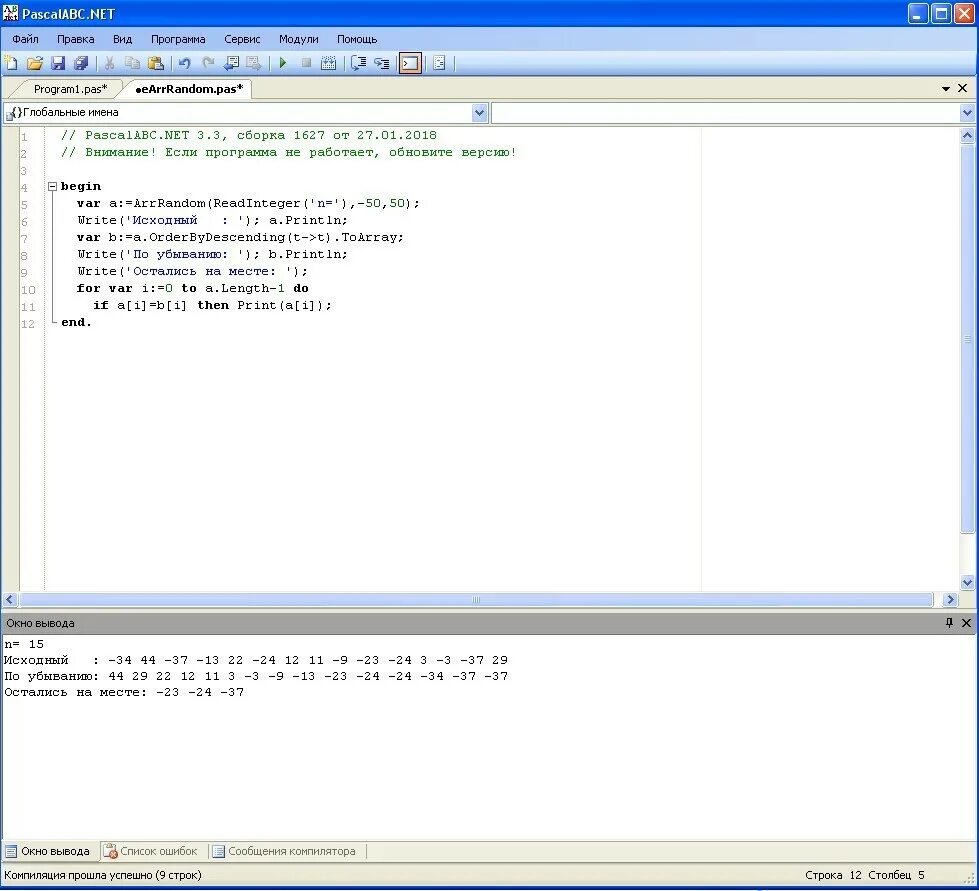Screen dimensions: 979x891
Task: Open the Сервис menu
Action: [242, 39]
